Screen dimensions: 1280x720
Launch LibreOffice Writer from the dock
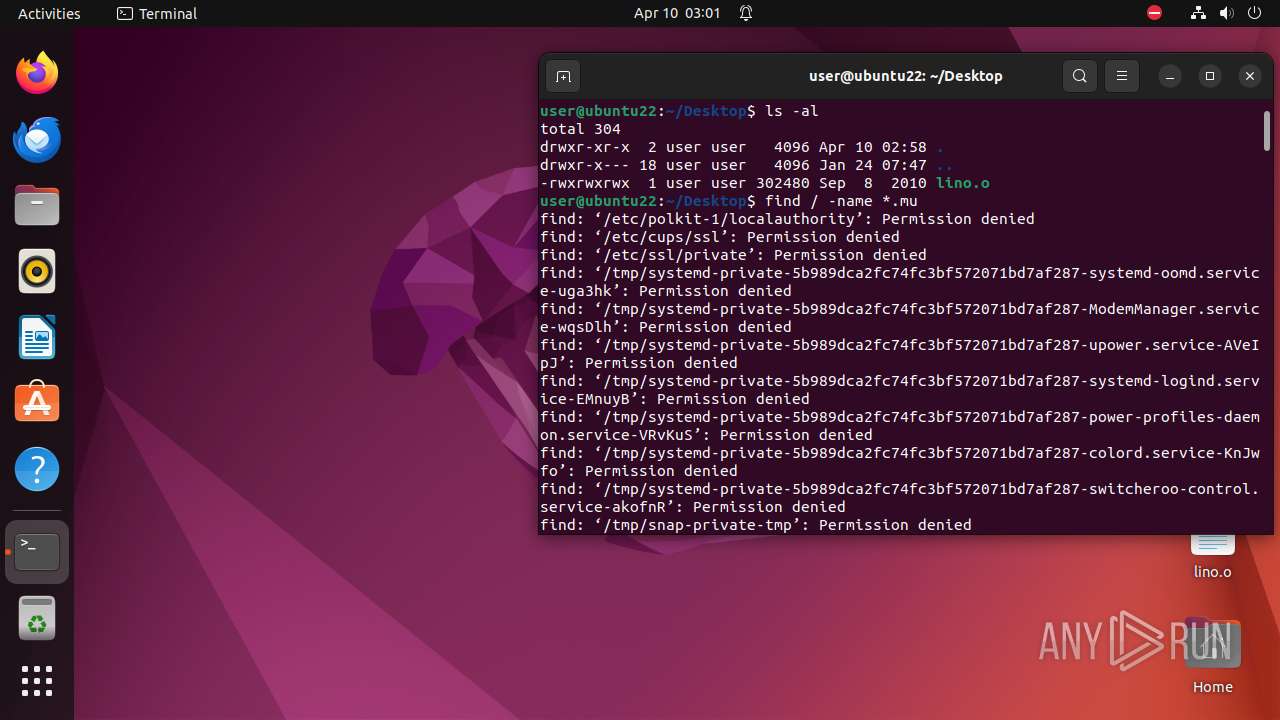(x=37, y=337)
